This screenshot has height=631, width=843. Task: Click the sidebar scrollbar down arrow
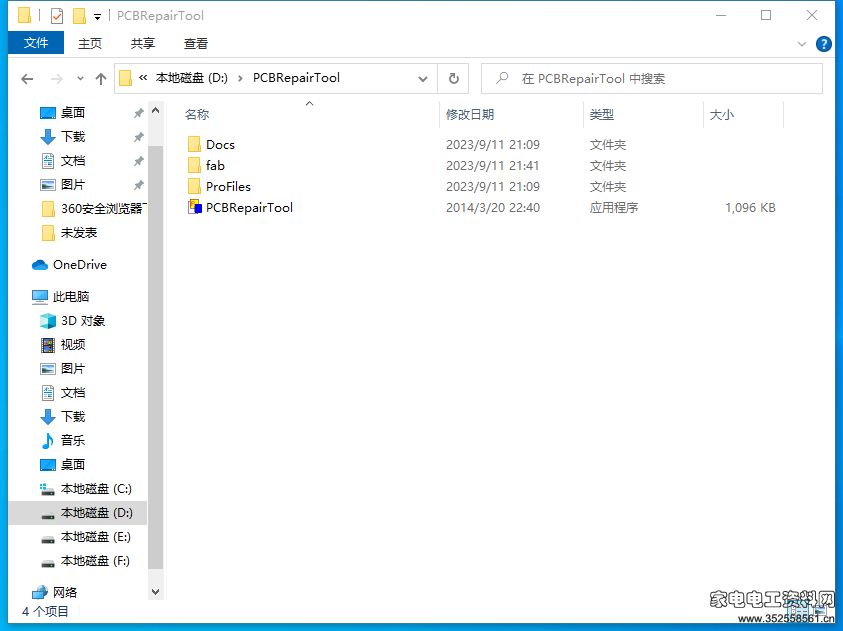(x=155, y=592)
